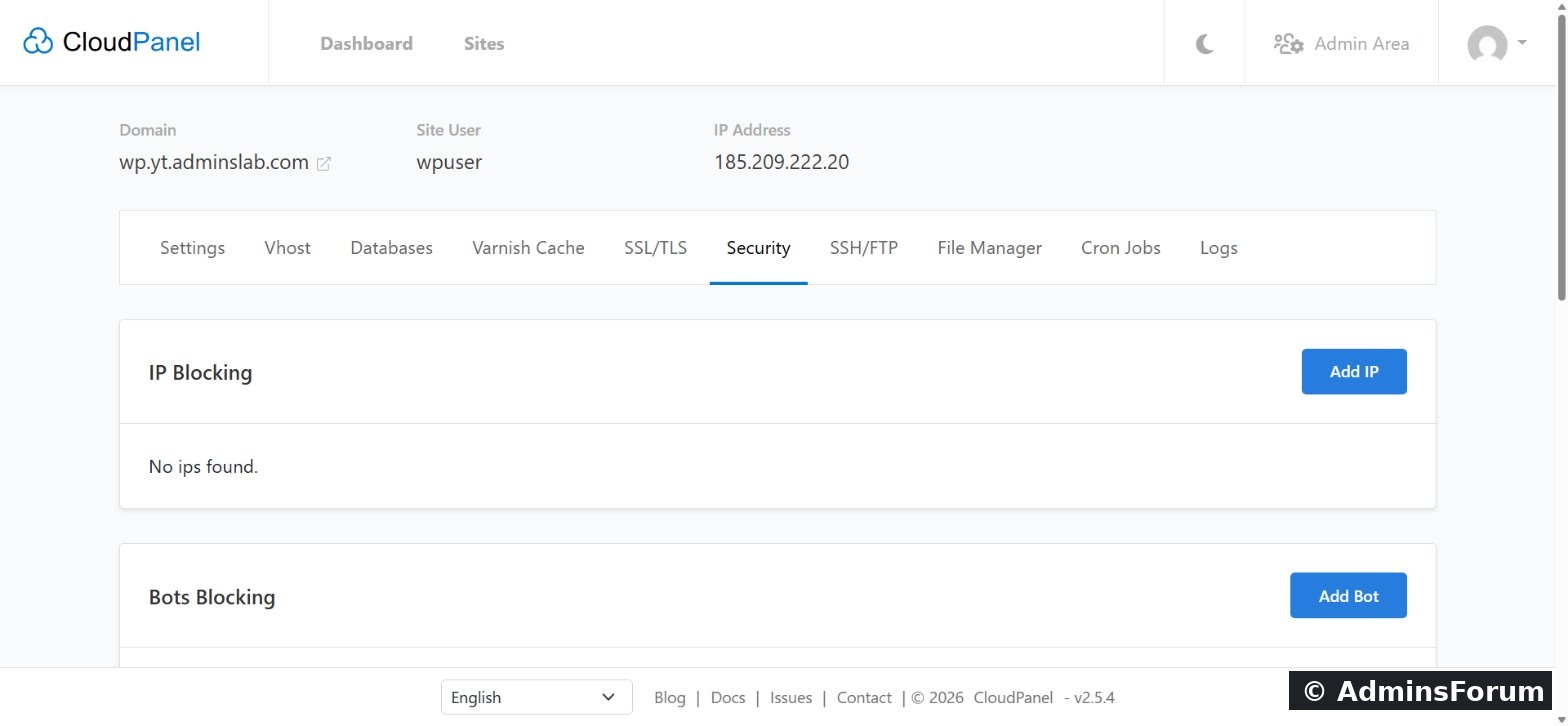Open the Issues footer link
The height and width of the screenshot is (726, 1568).
pos(791,698)
